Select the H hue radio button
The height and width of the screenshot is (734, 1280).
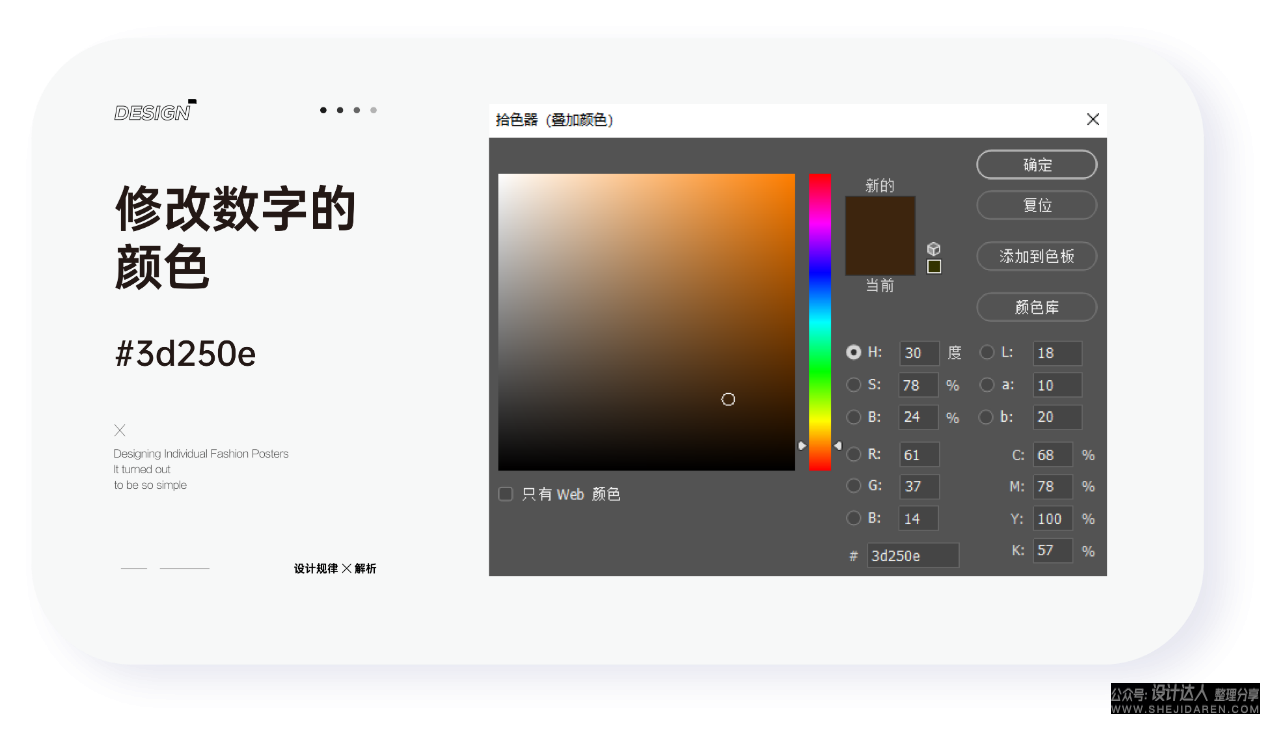(x=854, y=352)
